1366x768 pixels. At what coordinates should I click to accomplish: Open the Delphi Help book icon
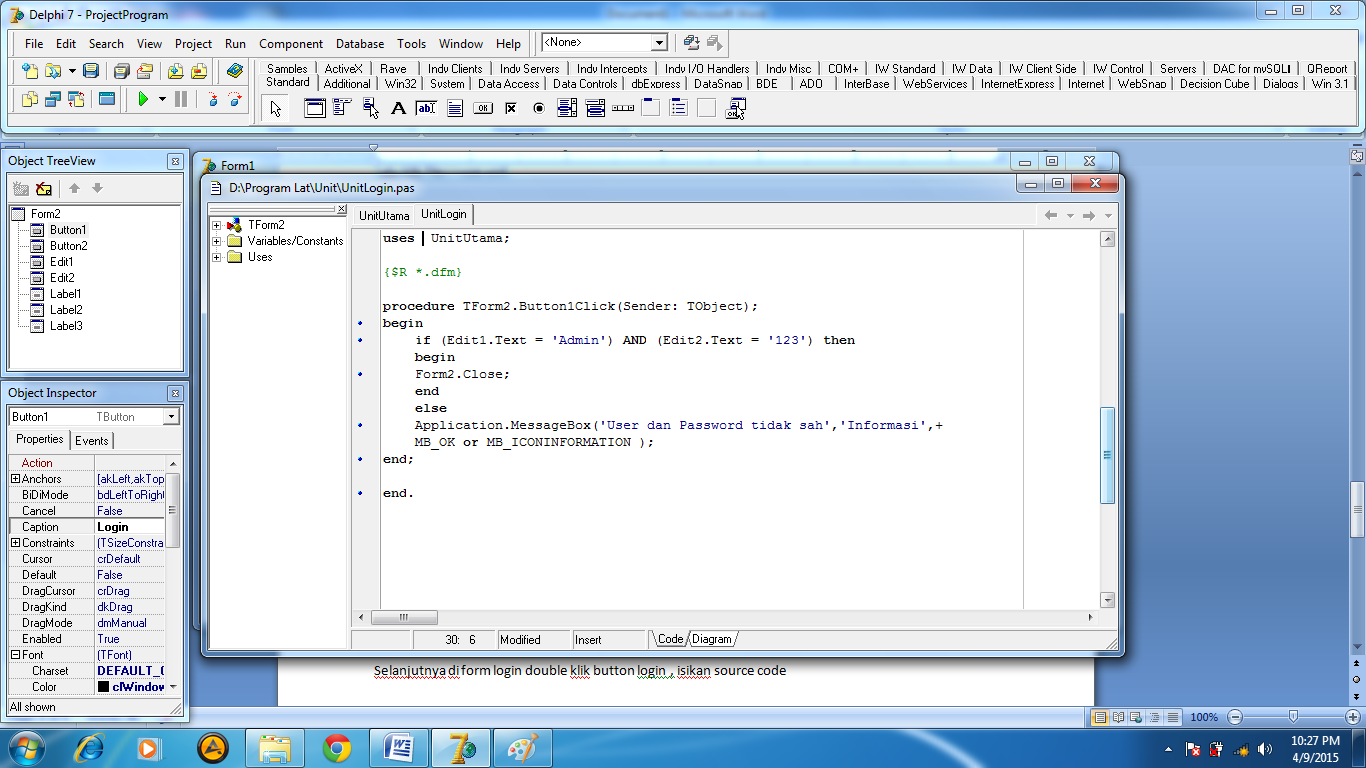pos(235,70)
